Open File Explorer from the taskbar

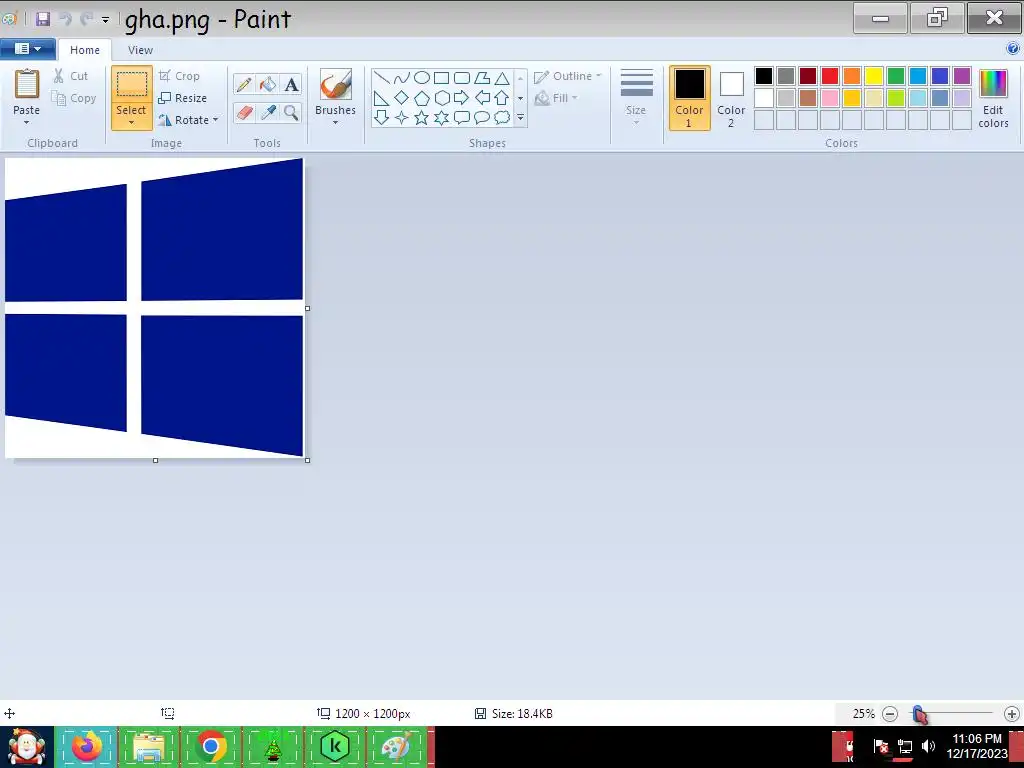(x=148, y=746)
